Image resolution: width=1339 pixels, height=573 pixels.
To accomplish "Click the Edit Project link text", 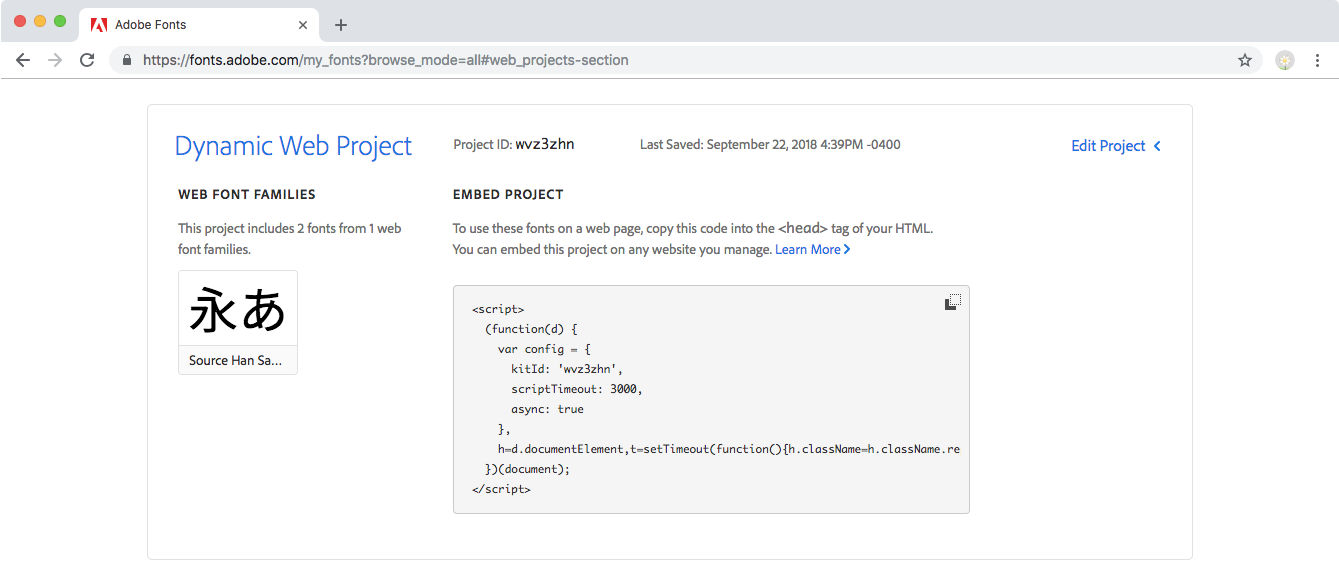I will [1108, 146].
